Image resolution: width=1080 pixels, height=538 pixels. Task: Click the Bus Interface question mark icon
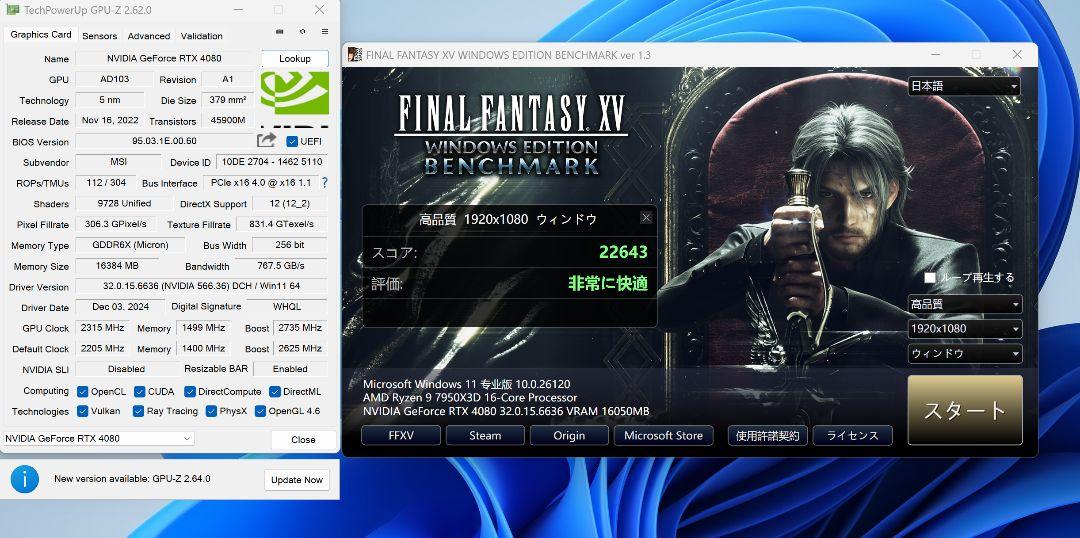pos(325,183)
